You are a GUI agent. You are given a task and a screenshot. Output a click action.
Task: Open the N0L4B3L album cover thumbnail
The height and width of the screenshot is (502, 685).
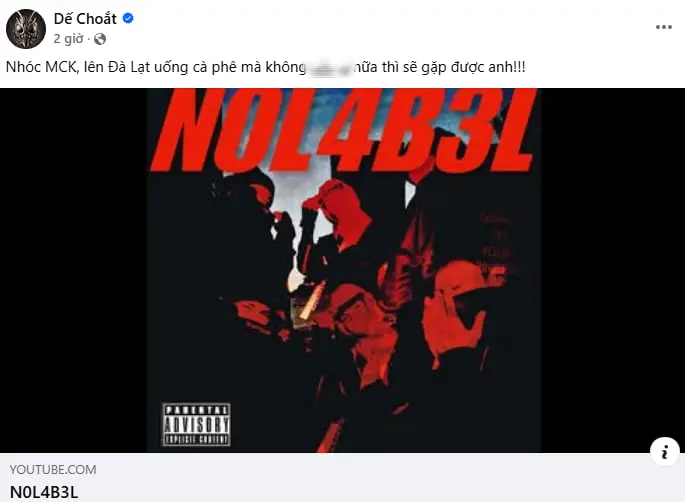tap(344, 270)
